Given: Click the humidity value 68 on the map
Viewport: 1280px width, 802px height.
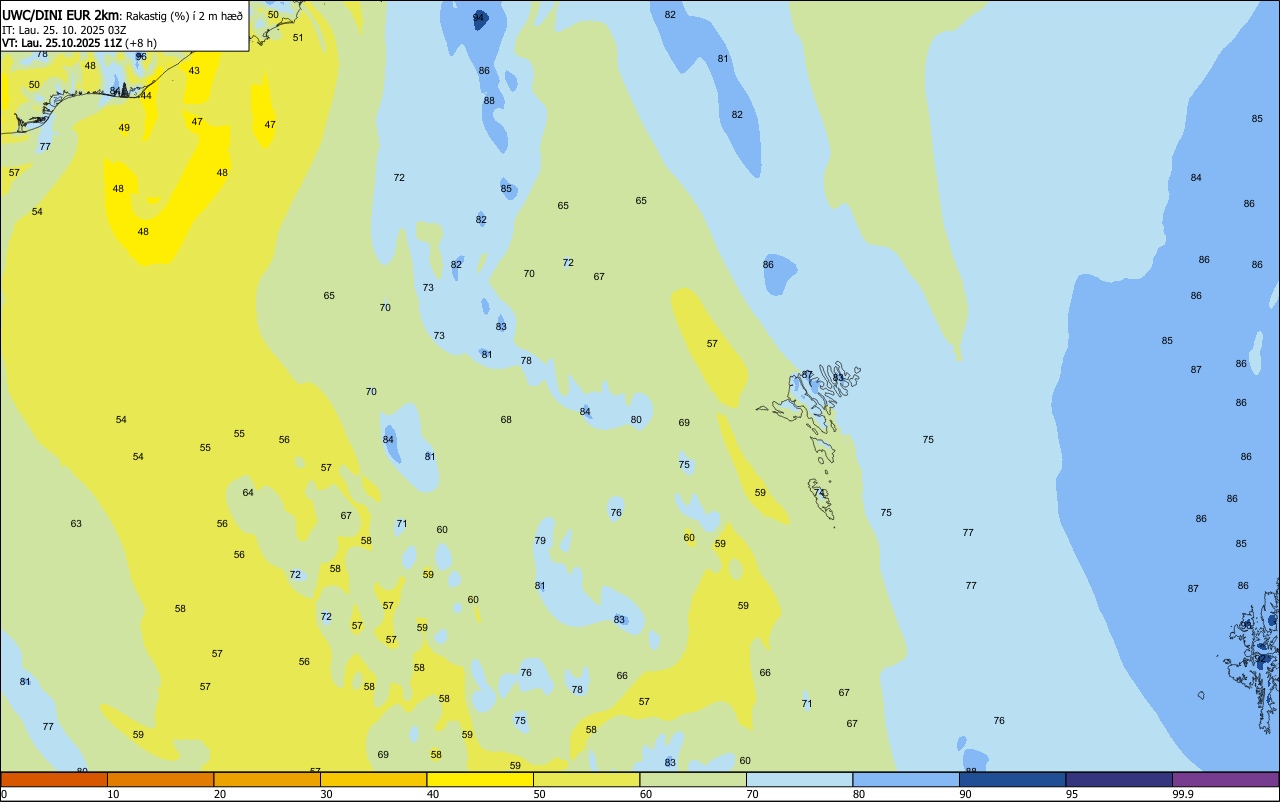Looking at the screenshot, I should tap(506, 419).
